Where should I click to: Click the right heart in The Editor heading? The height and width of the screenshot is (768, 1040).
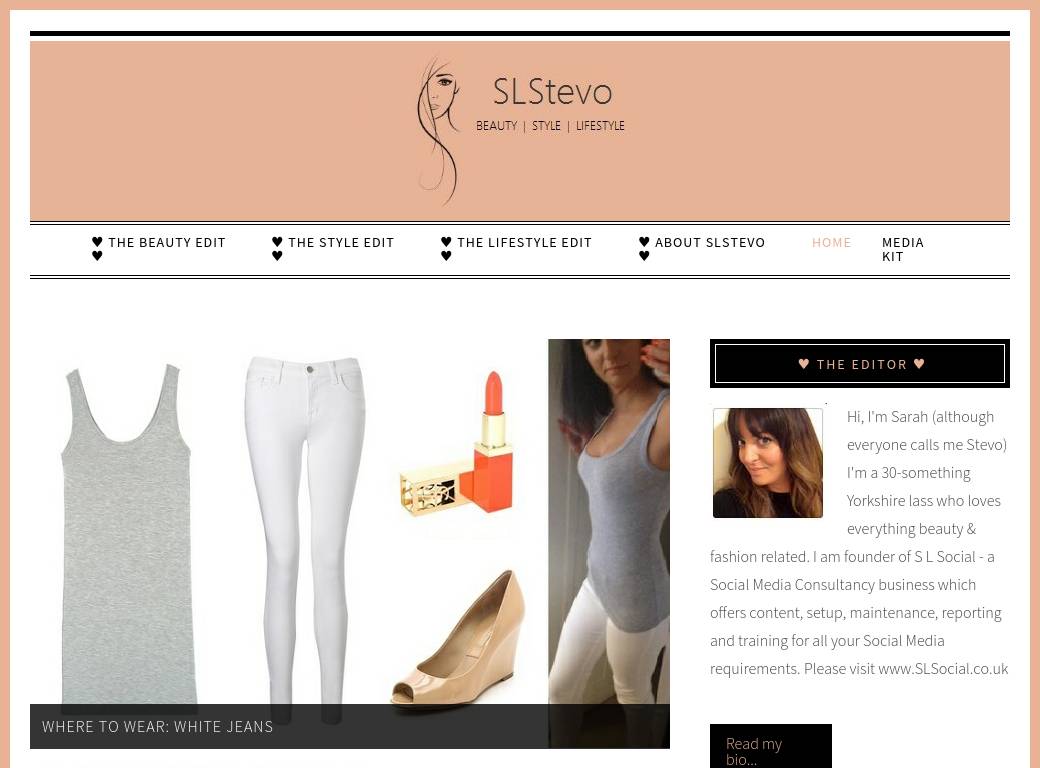pyautogui.click(x=919, y=363)
